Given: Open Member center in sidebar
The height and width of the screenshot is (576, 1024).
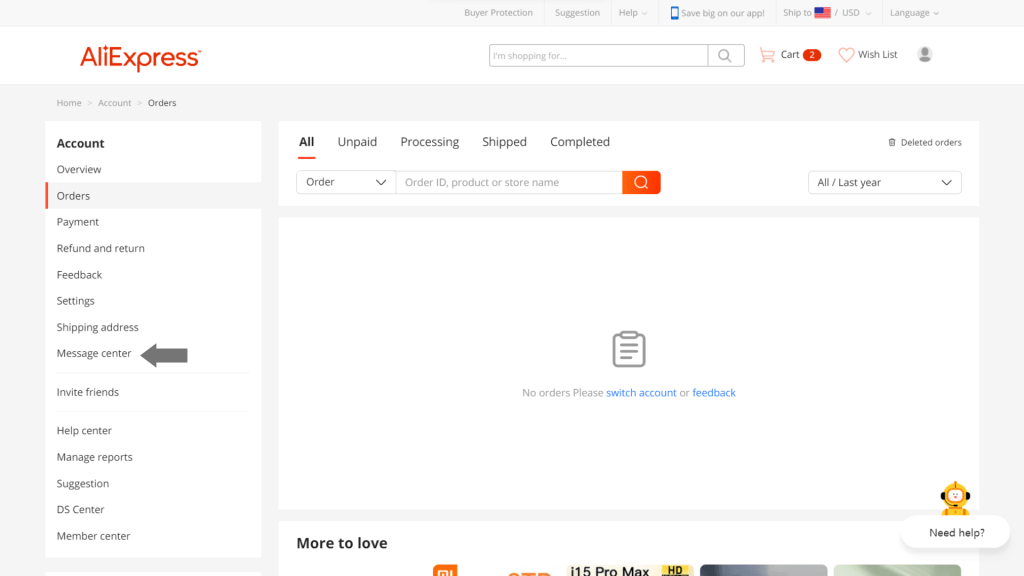Looking at the screenshot, I should [93, 536].
